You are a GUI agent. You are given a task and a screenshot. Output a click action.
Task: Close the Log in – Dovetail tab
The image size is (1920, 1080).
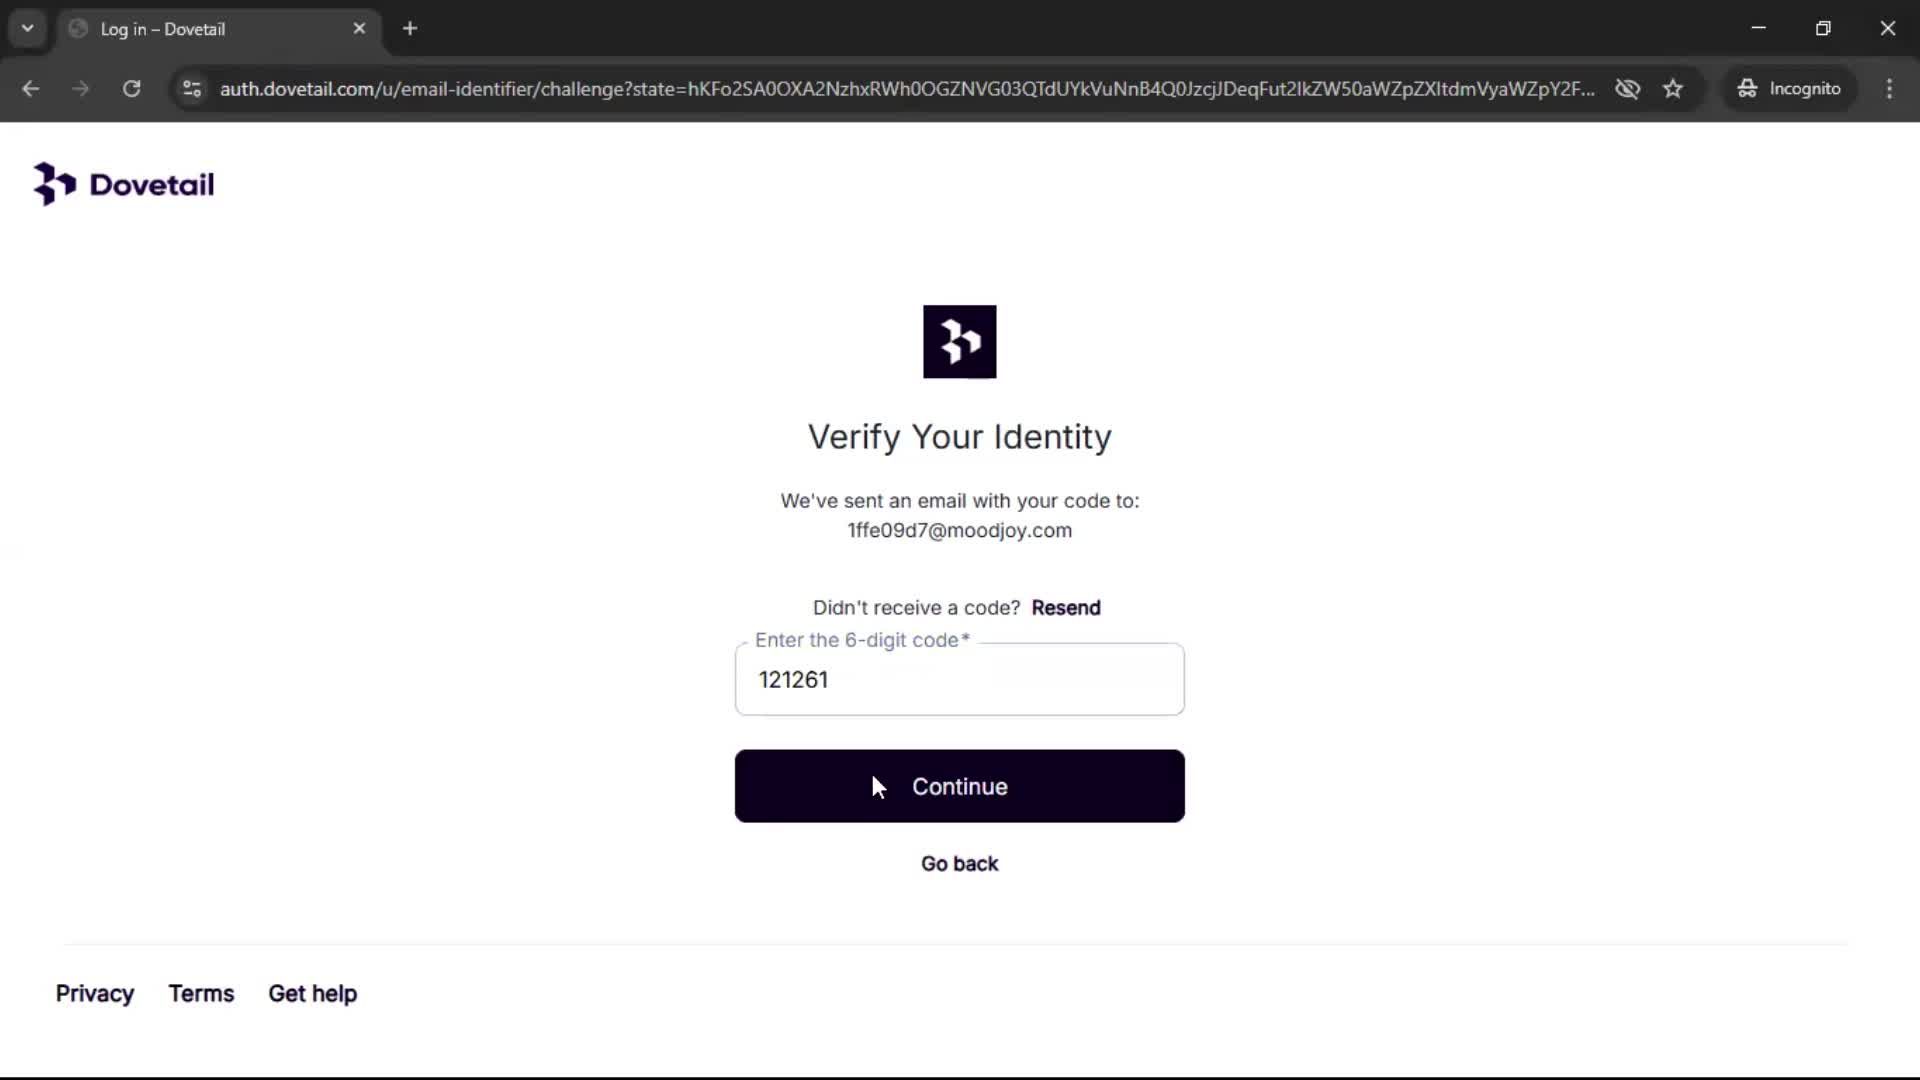click(359, 29)
